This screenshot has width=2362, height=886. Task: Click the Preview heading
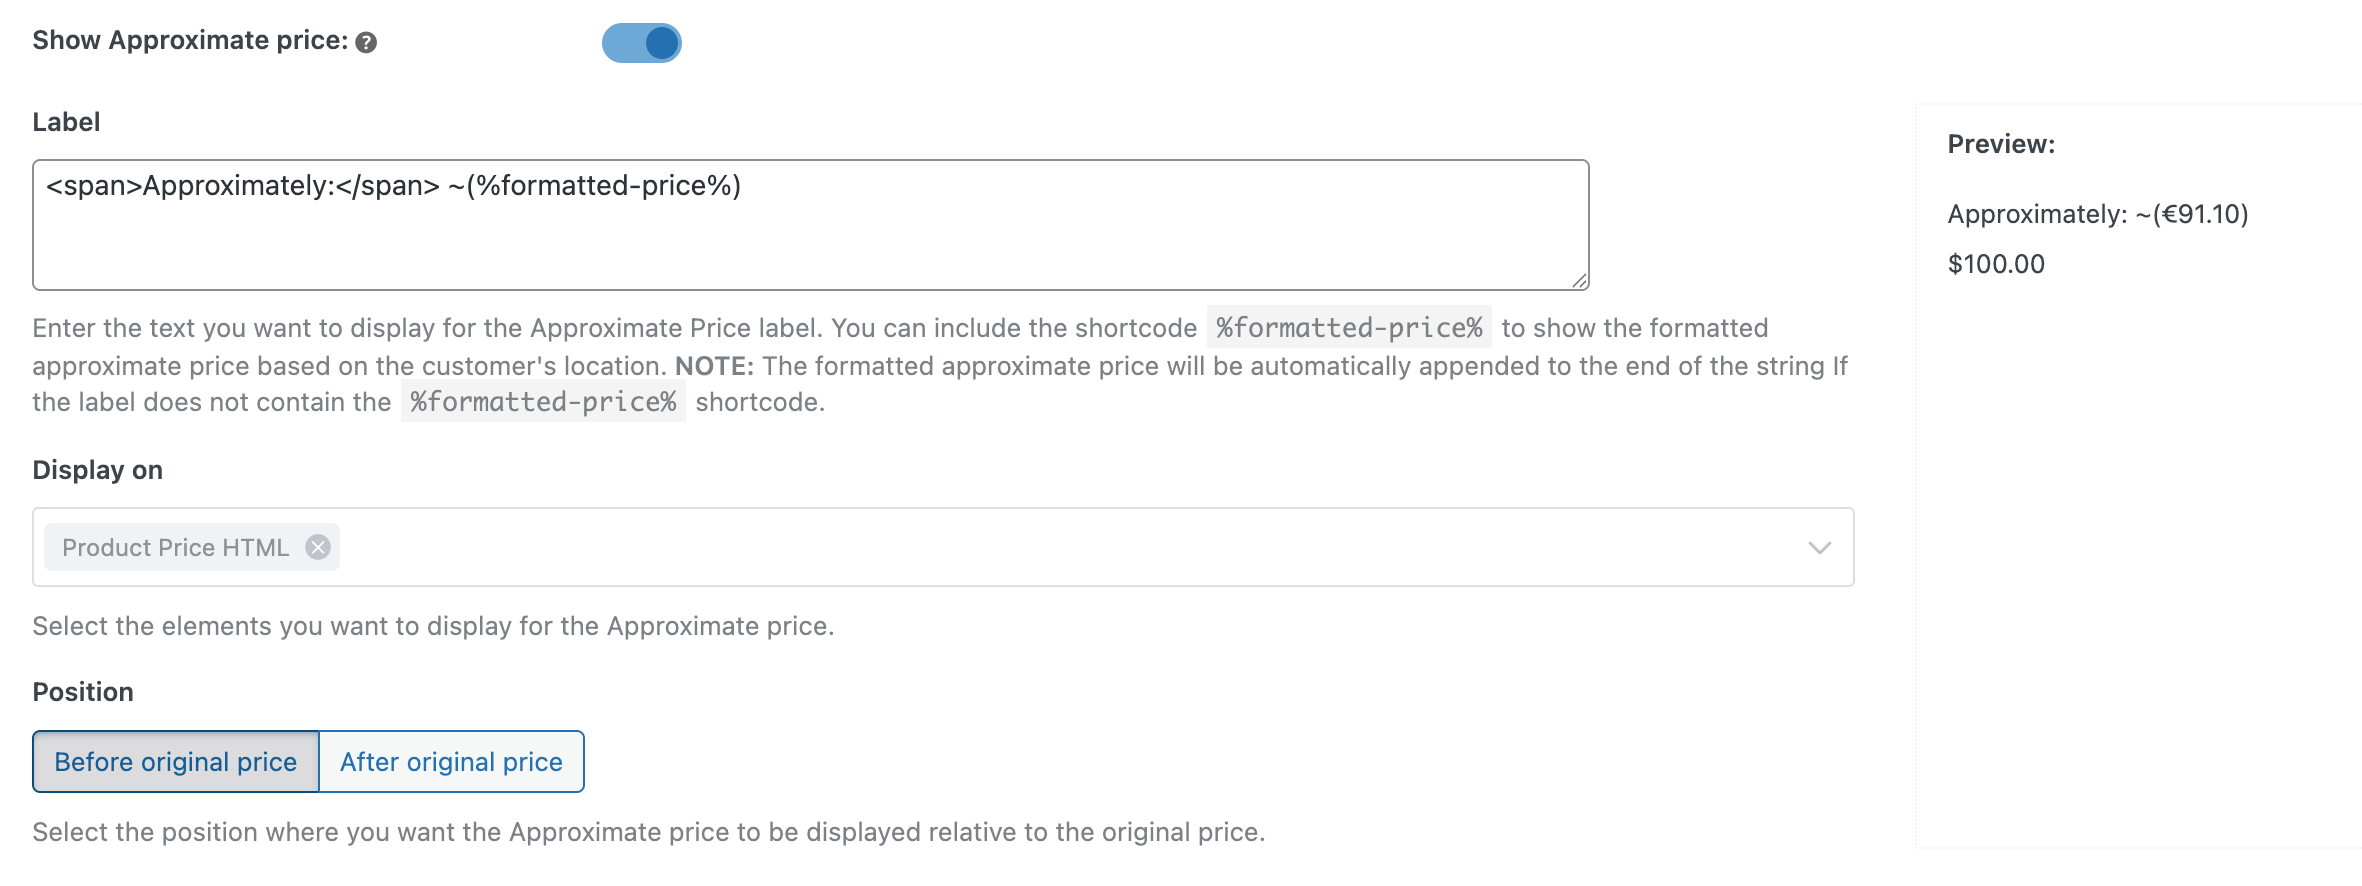pyautogui.click(x=2001, y=144)
